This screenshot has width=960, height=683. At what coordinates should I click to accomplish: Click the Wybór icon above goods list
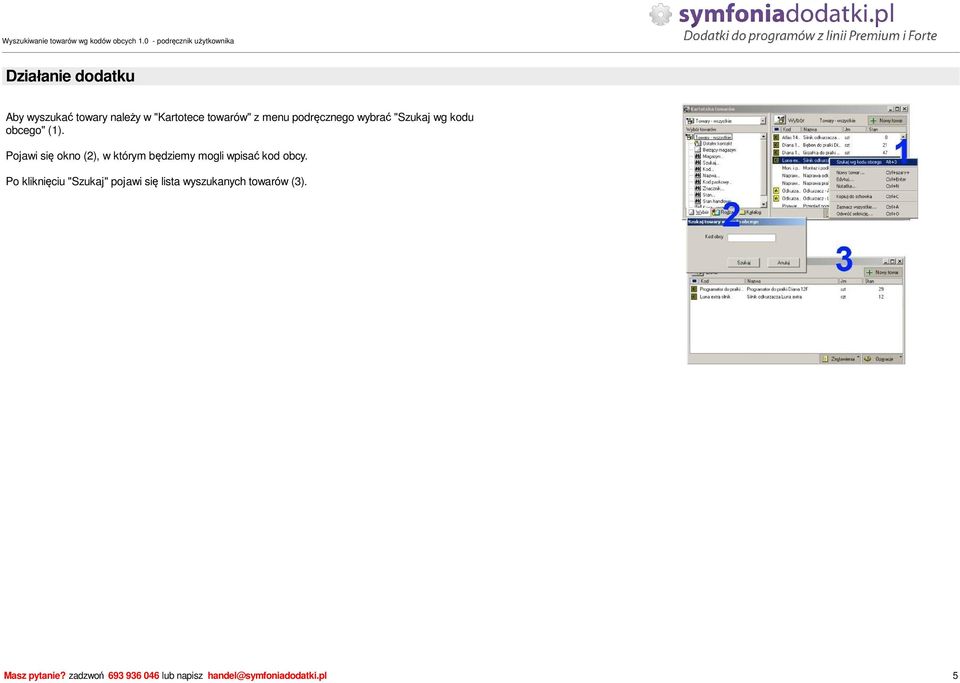coord(780,120)
